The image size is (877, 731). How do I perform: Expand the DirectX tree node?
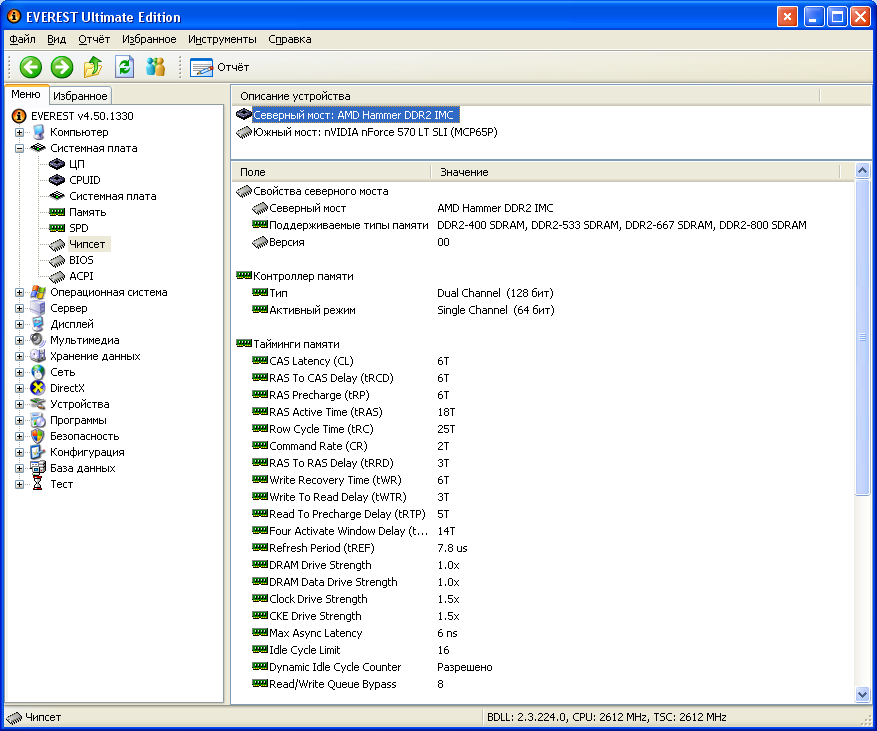[x=20, y=388]
